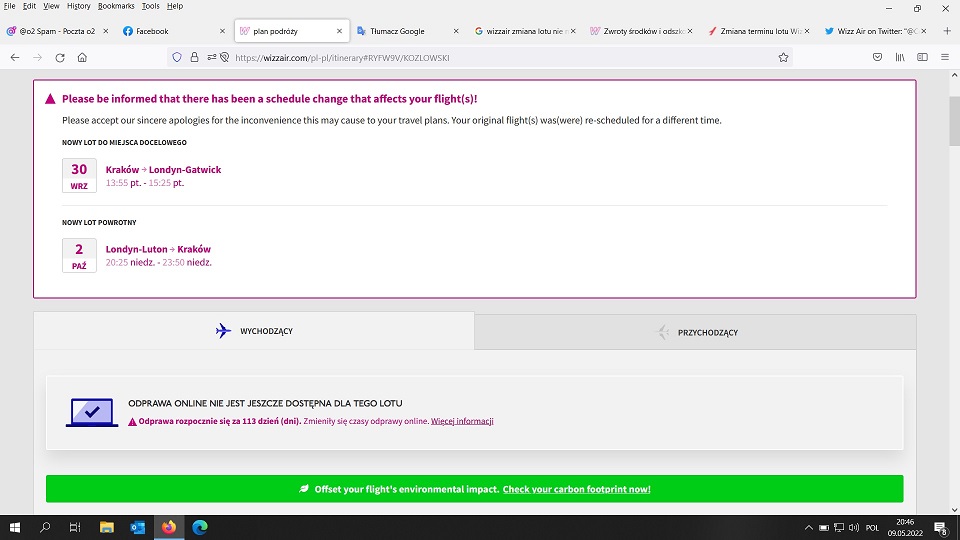Select the PRZYCHODZĄCY flight tab

[x=696, y=332]
